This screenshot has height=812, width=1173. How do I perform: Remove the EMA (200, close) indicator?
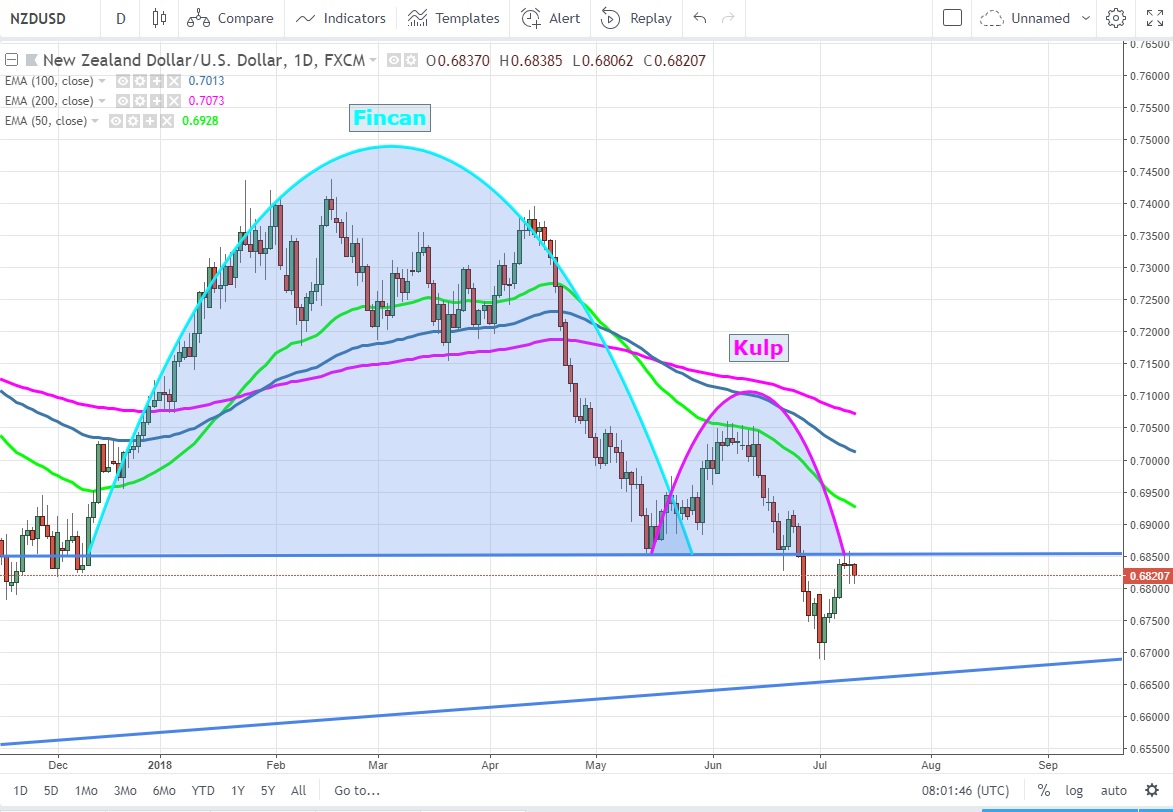click(173, 101)
